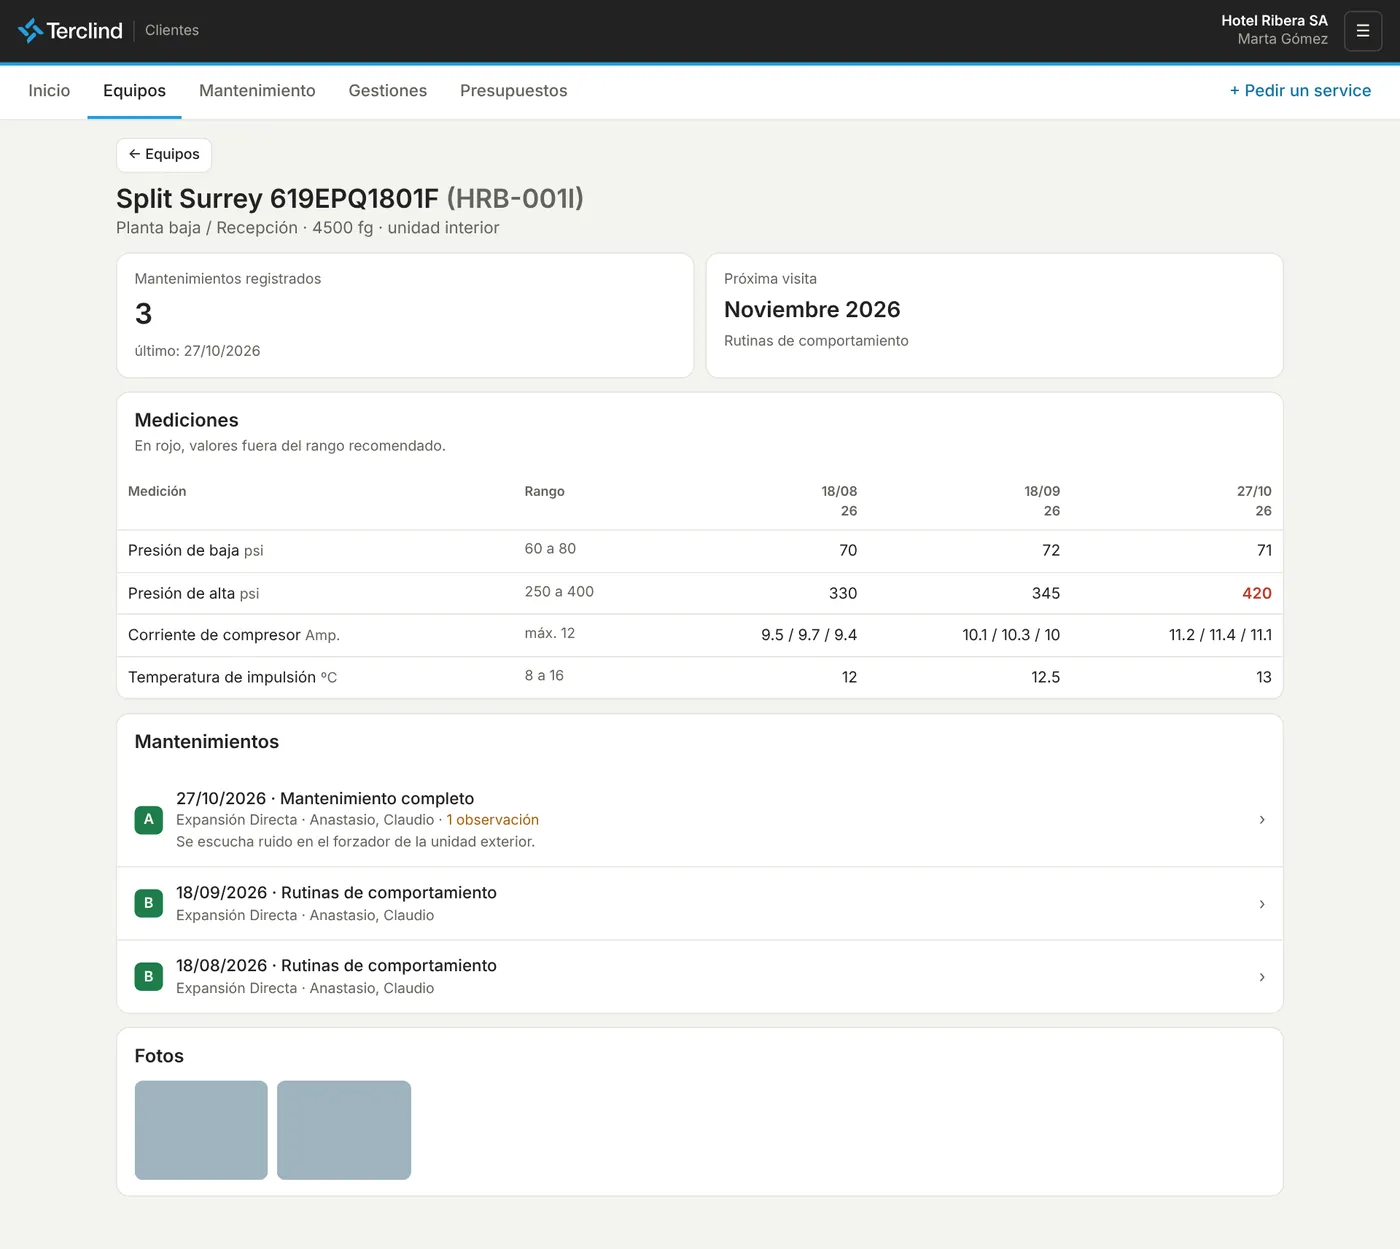Click the 'Marta Gómez' user name
The image size is (1400, 1249).
point(1283,40)
